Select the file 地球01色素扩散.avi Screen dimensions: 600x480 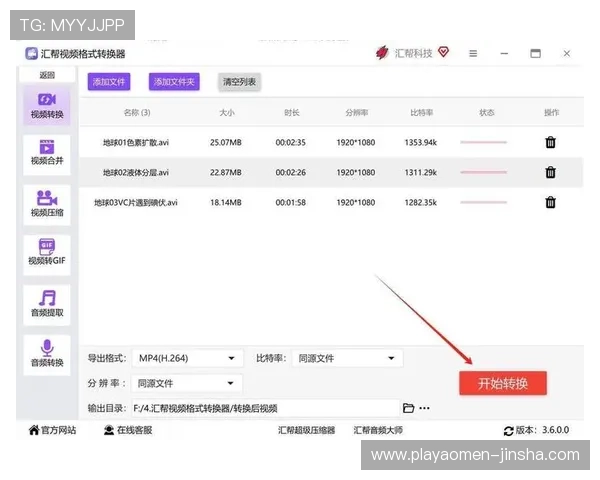135,142
